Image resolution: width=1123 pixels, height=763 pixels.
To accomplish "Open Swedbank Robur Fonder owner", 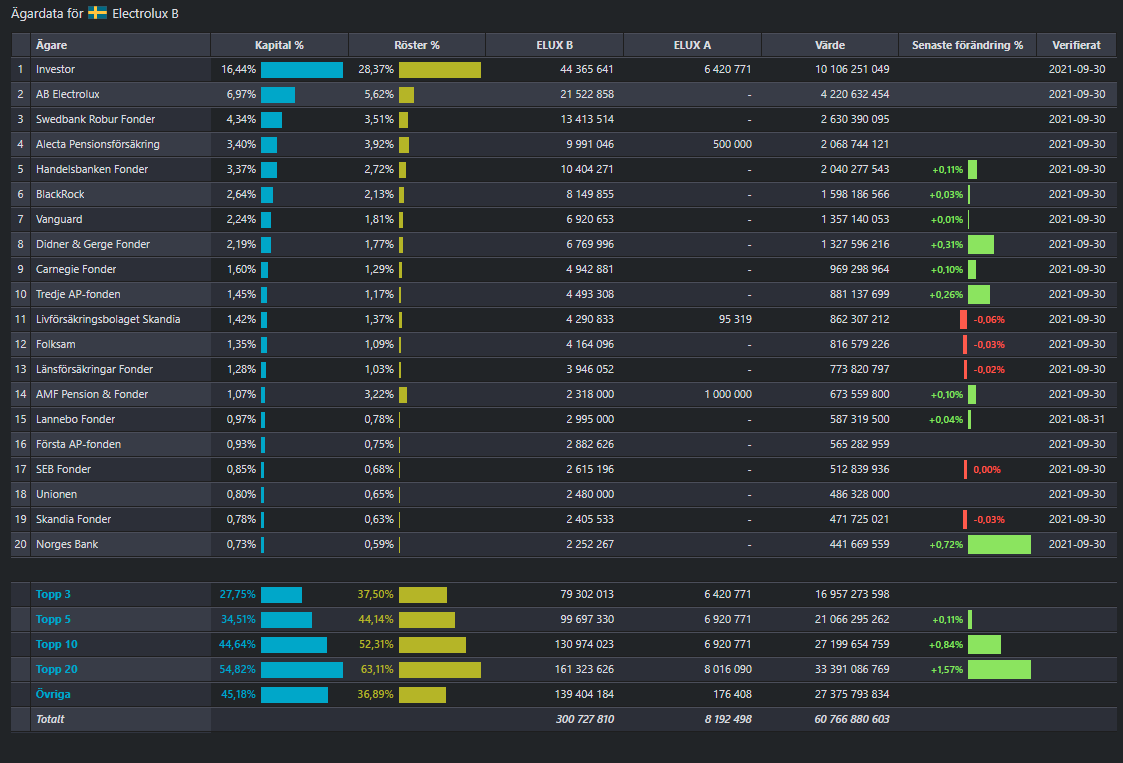I will 95,120.
